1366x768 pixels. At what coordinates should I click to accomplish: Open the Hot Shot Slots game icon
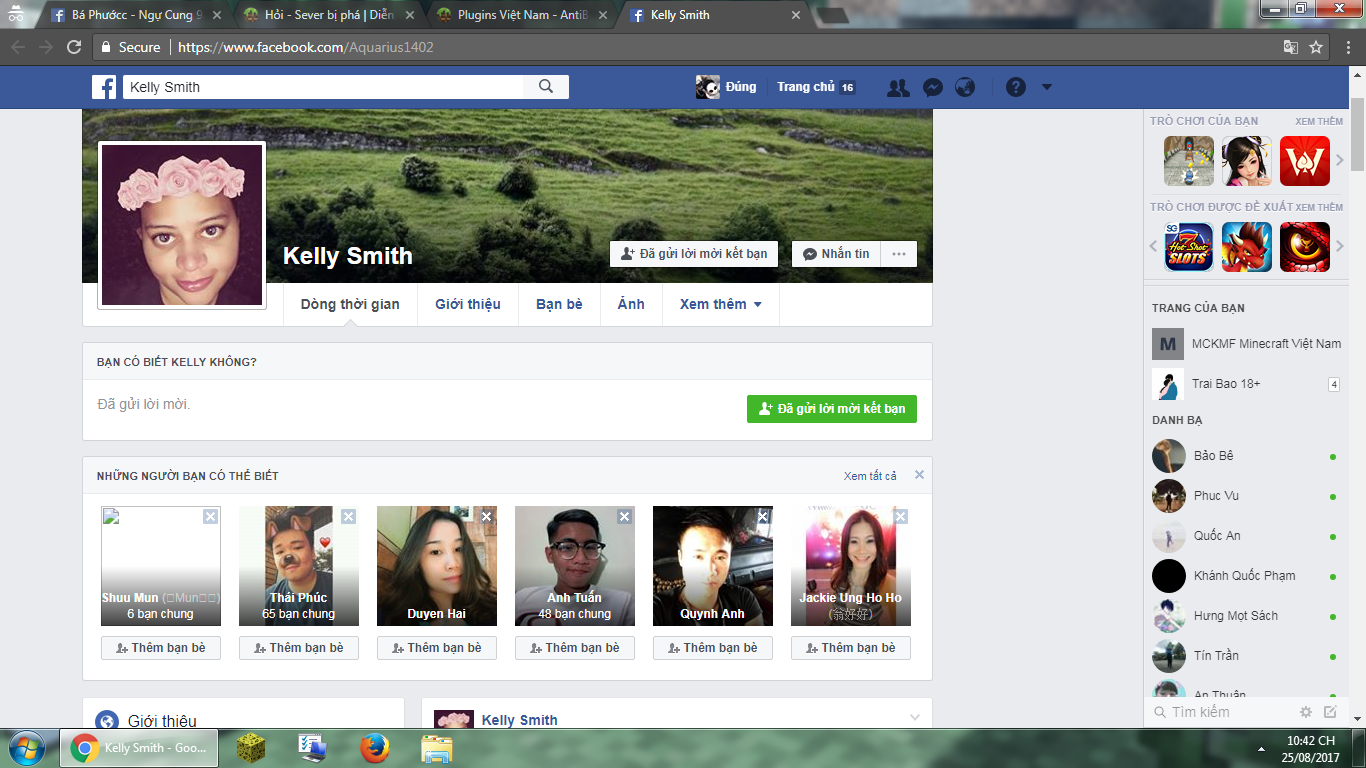coord(1189,247)
